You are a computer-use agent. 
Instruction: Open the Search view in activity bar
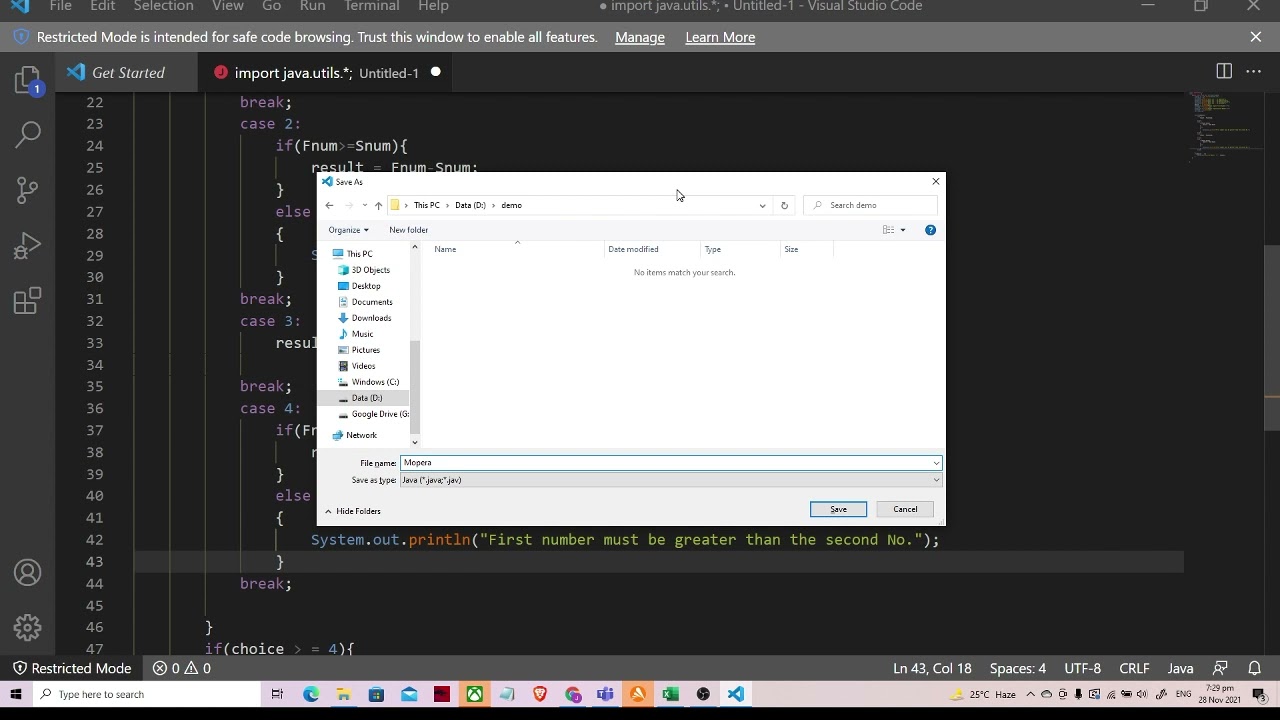[28, 133]
